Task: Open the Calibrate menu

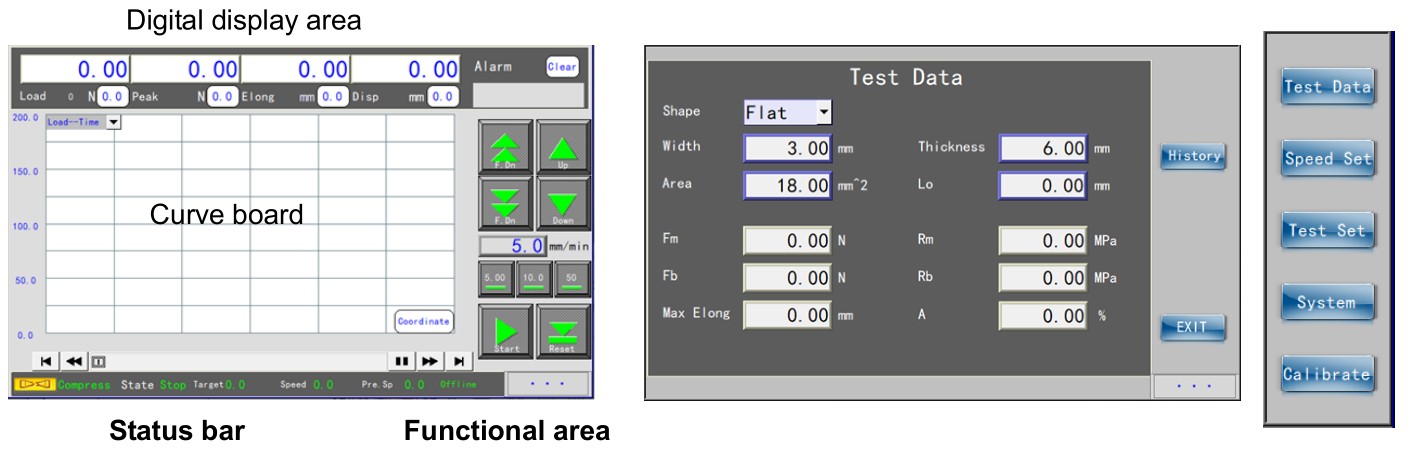Action: click(x=1327, y=374)
